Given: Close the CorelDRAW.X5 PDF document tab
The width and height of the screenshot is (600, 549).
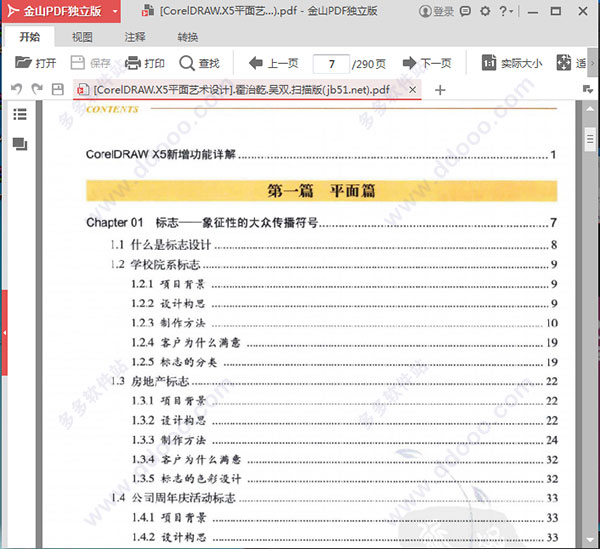Looking at the screenshot, I should coord(412,90).
